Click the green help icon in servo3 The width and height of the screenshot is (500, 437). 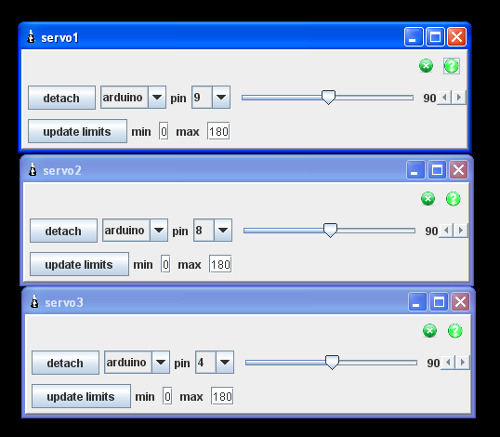[455, 331]
